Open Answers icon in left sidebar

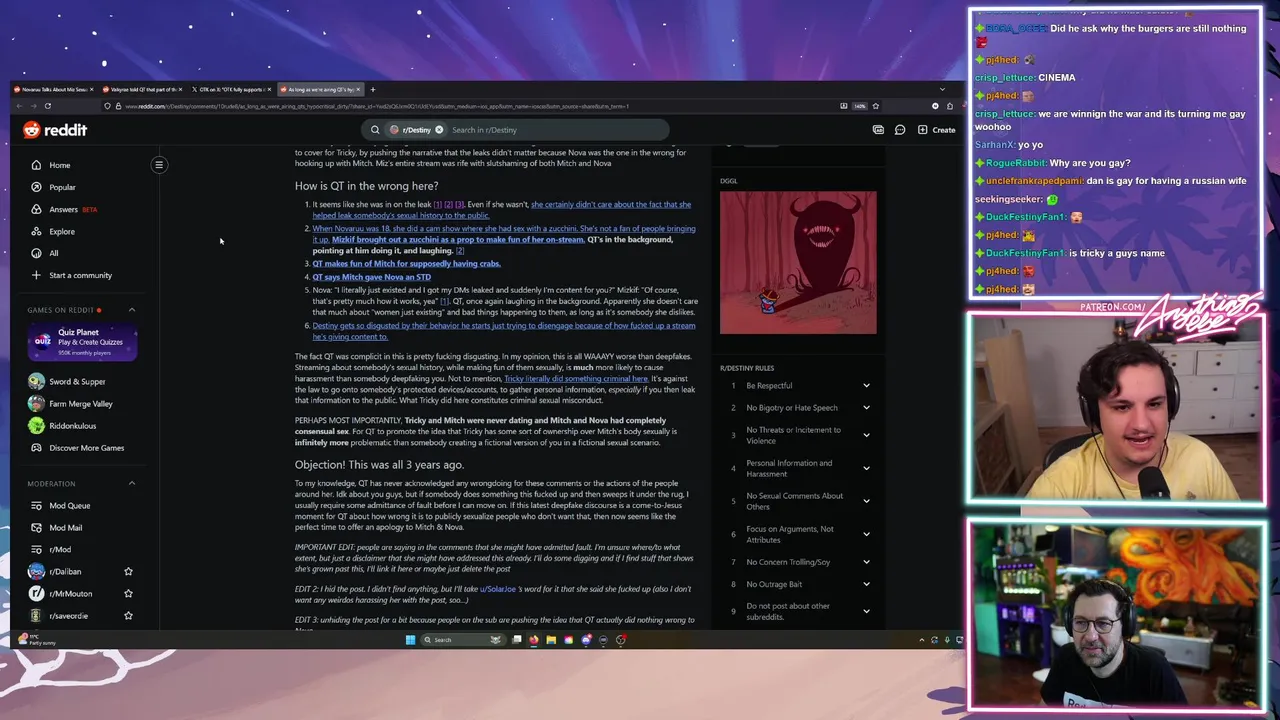pyautogui.click(x=36, y=209)
